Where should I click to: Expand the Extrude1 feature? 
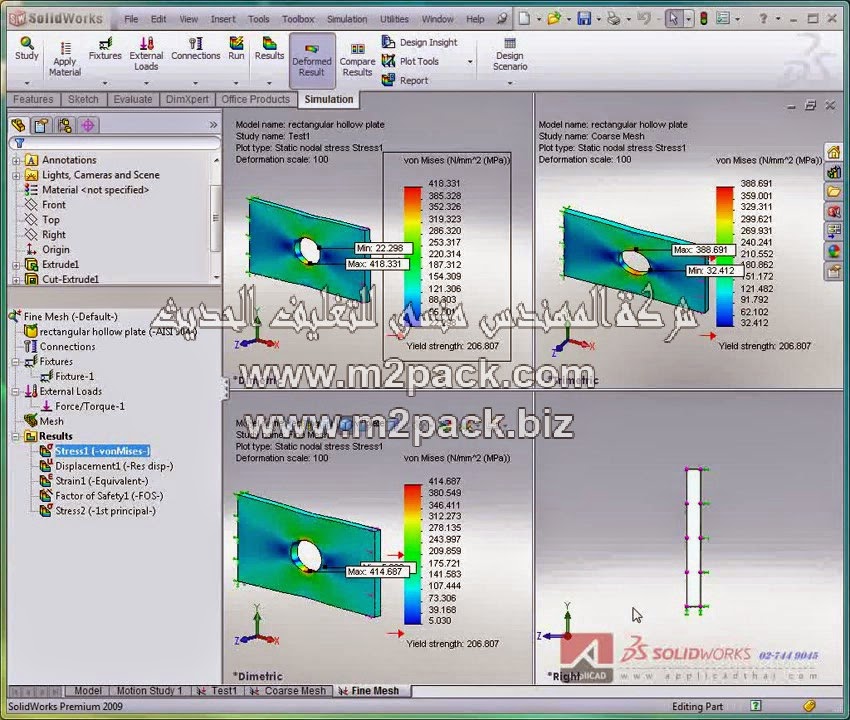tap(16, 265)
